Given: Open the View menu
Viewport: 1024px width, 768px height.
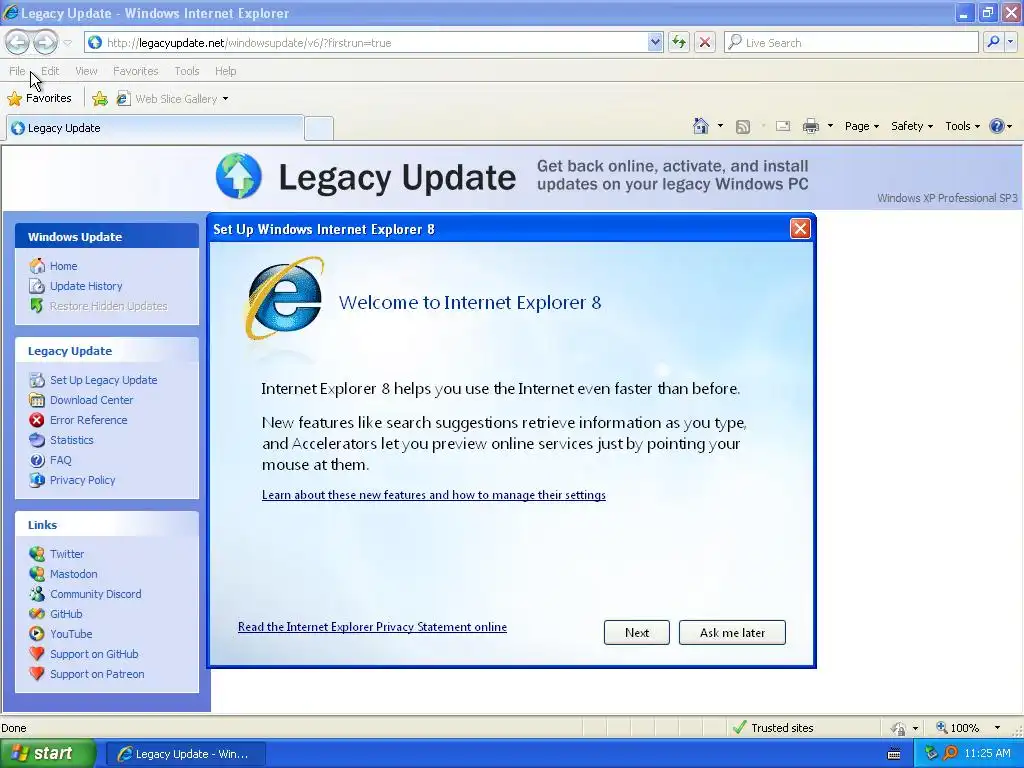Looking at the screenshot, I should [86, 71].
